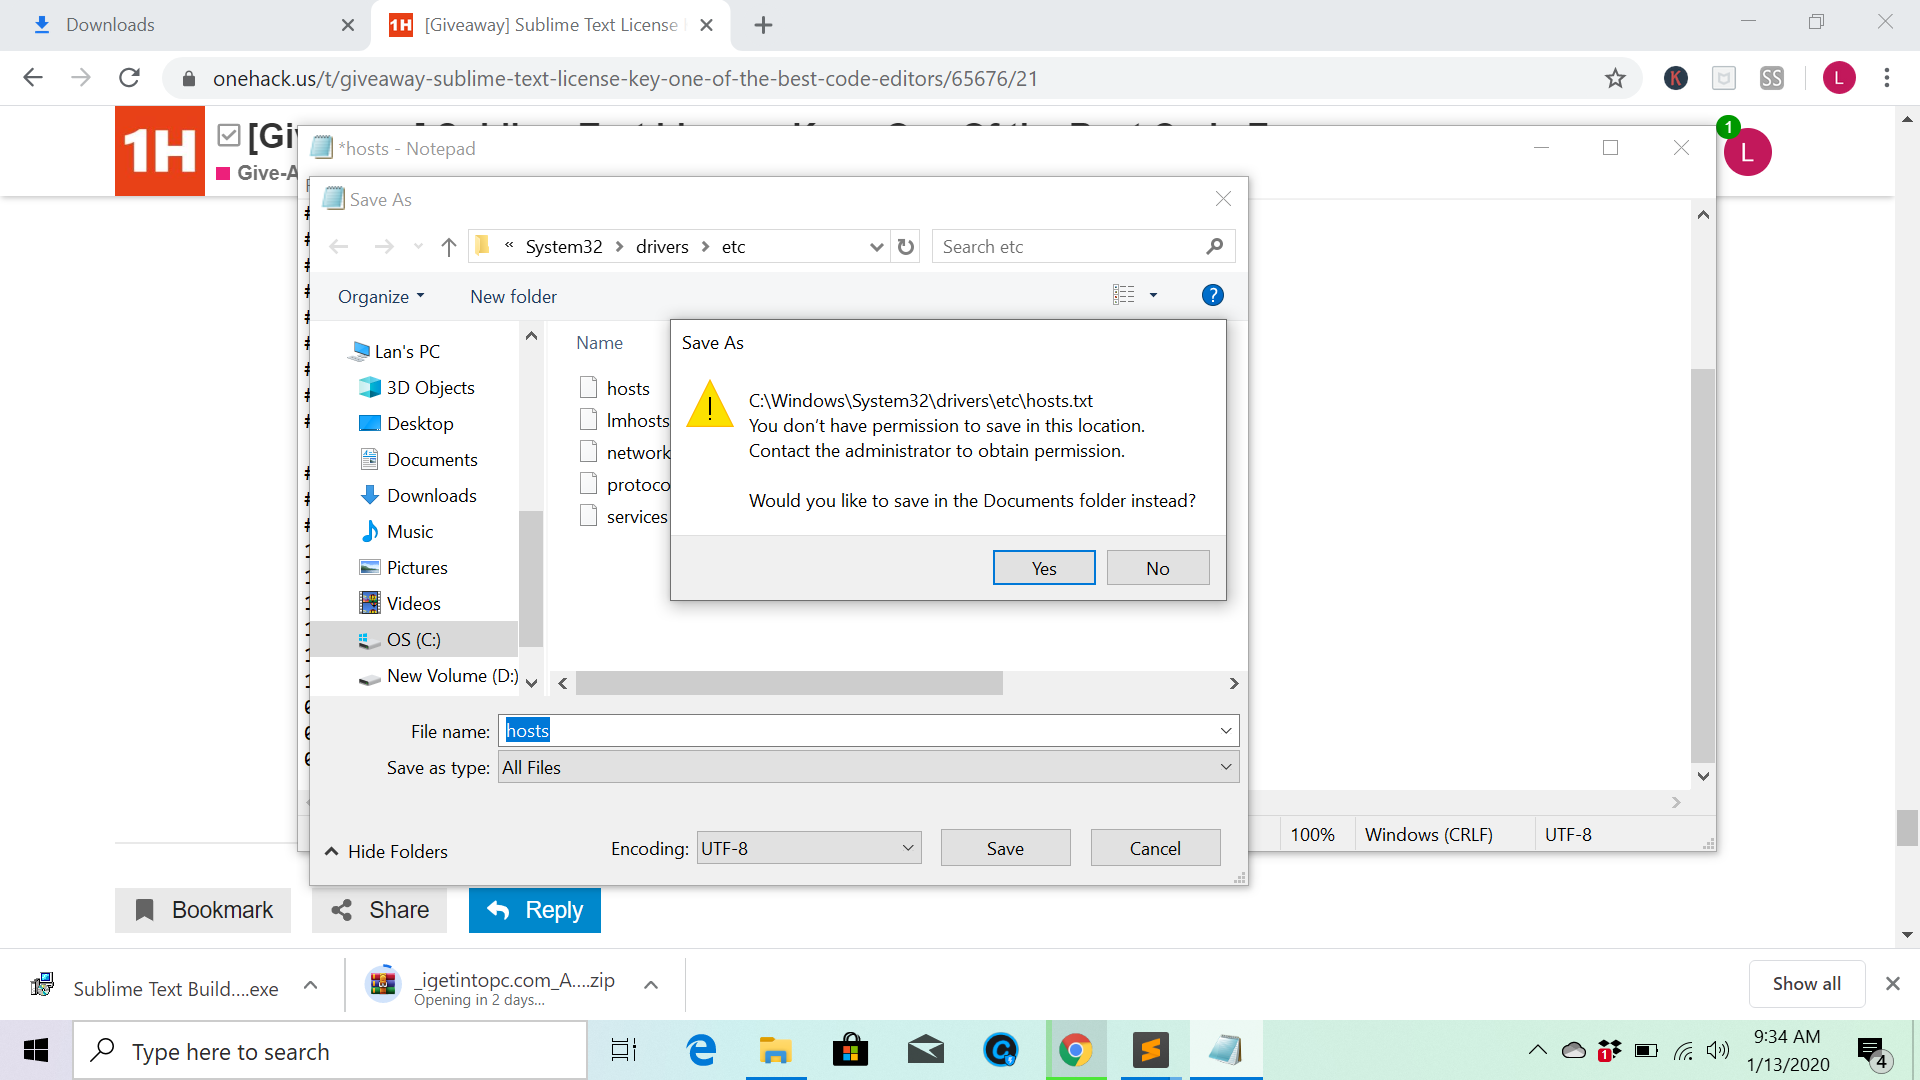This screenshot has width=1920, height=1080.
Task: Open the help question mark icon
Action: pos(1212,295)
